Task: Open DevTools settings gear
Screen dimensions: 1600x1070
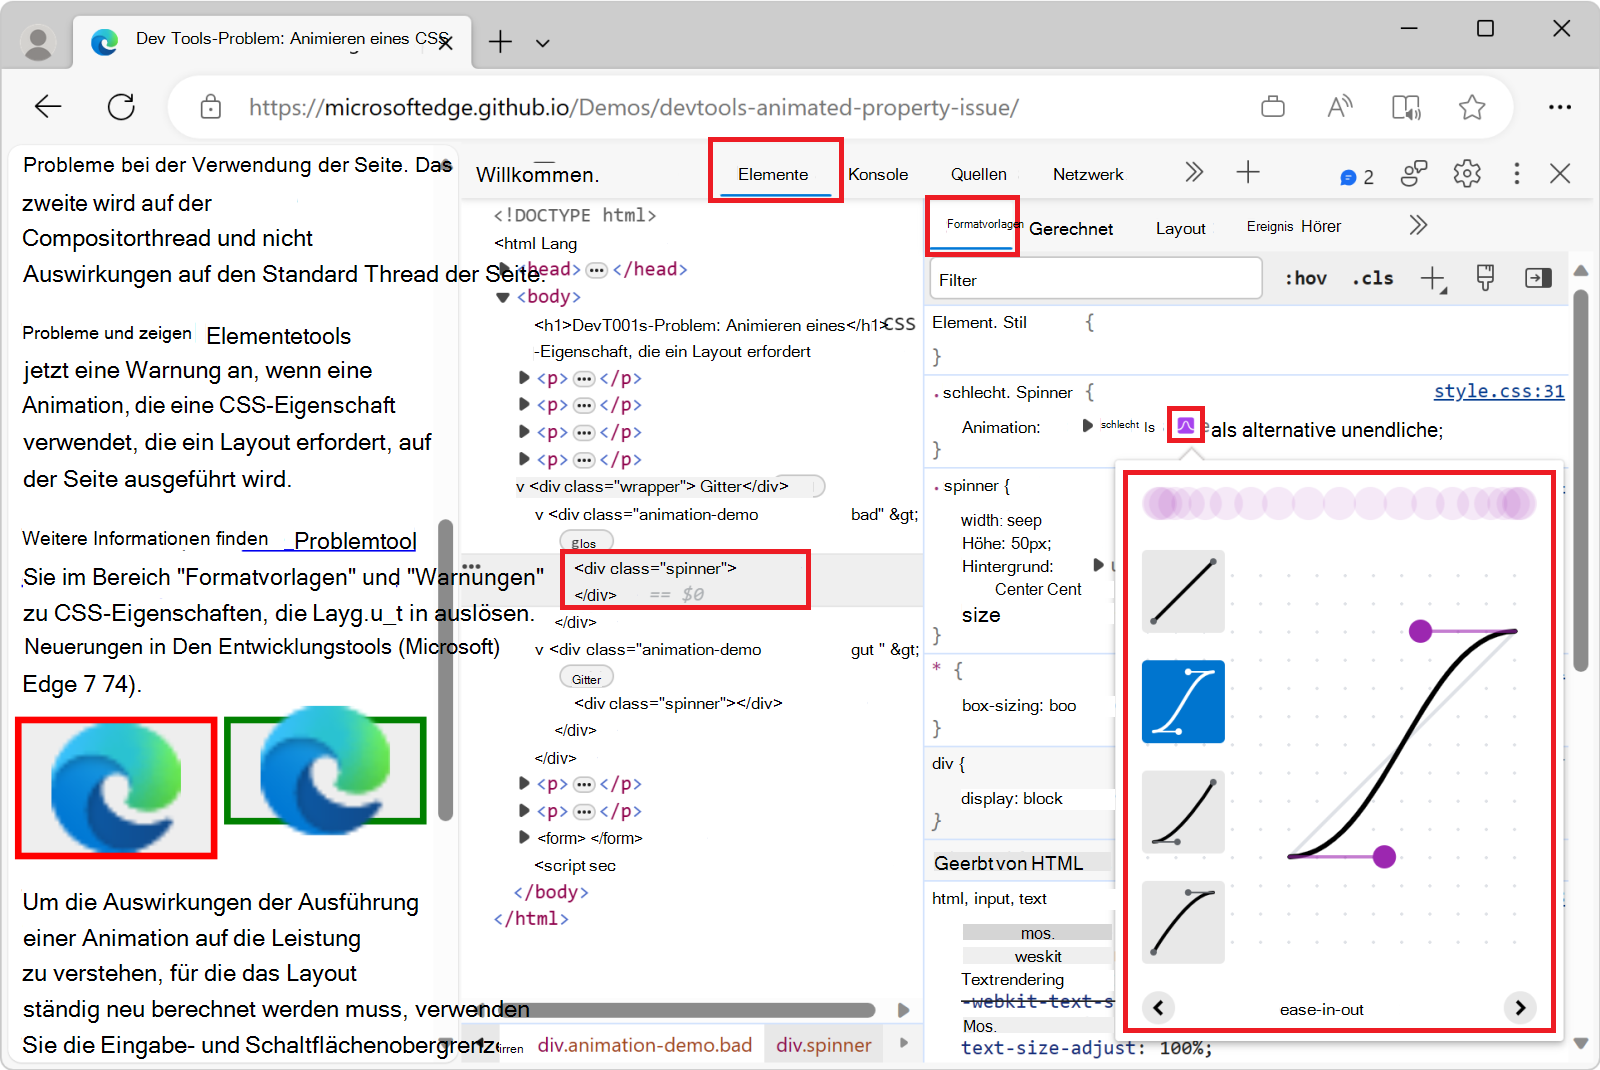Action: [x=1466, y=174]
